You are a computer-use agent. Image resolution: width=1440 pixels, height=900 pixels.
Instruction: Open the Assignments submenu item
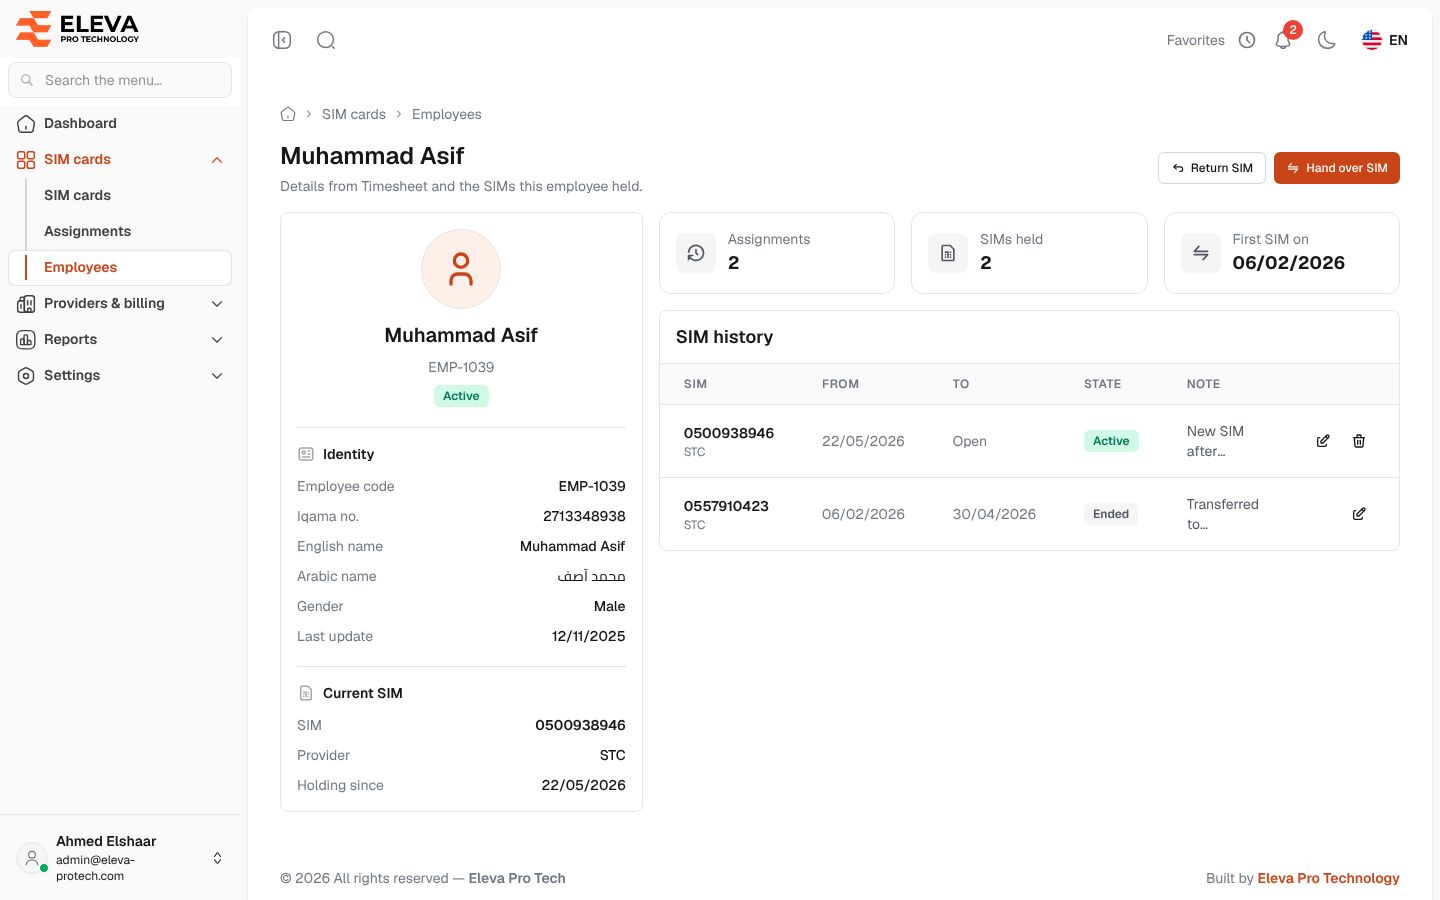tap(87, 231)
